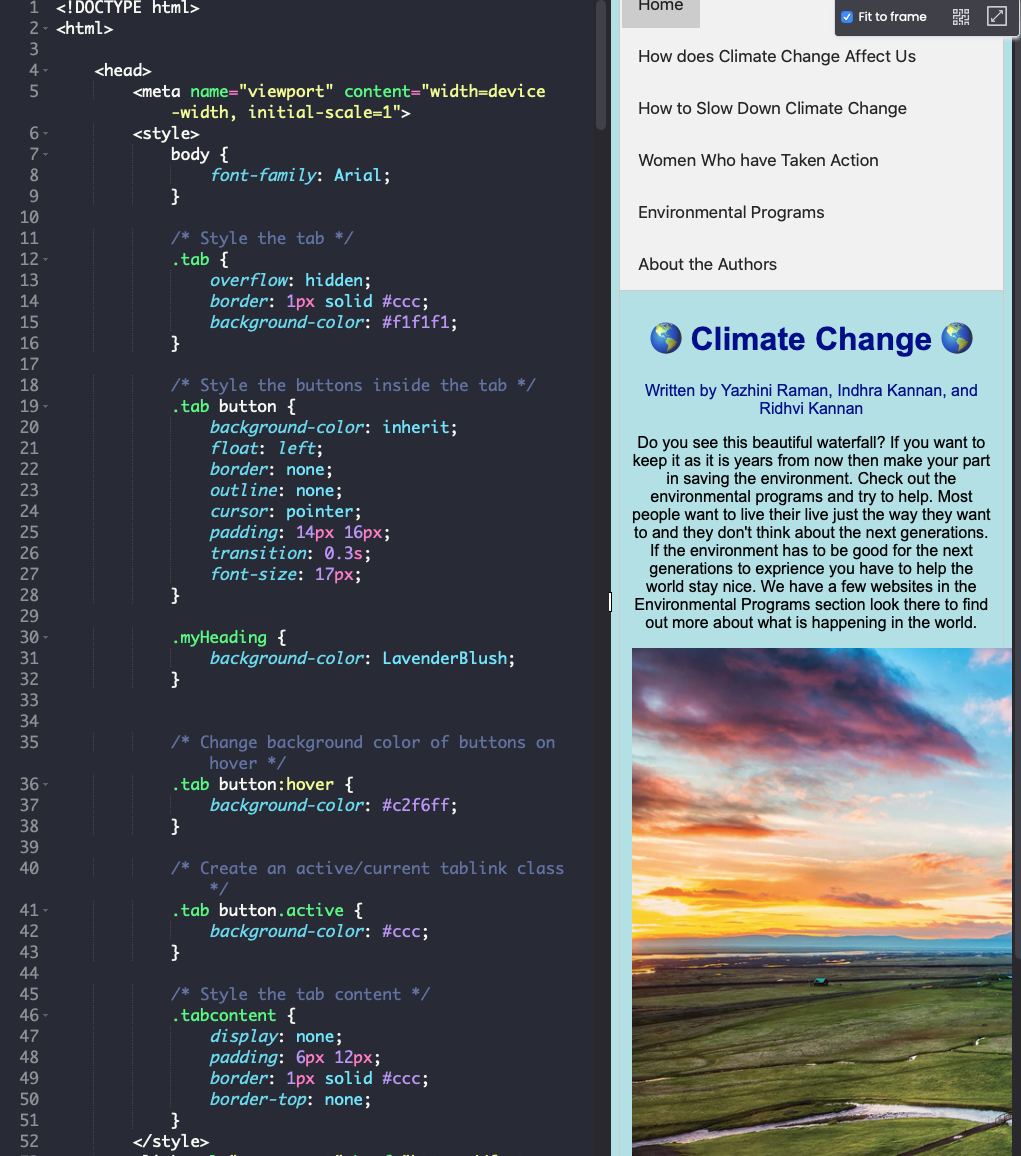Collapse the .myHeading rule fold arrow on line 30
Viewport: 1021px width, 1156px height.
(46, 638)
